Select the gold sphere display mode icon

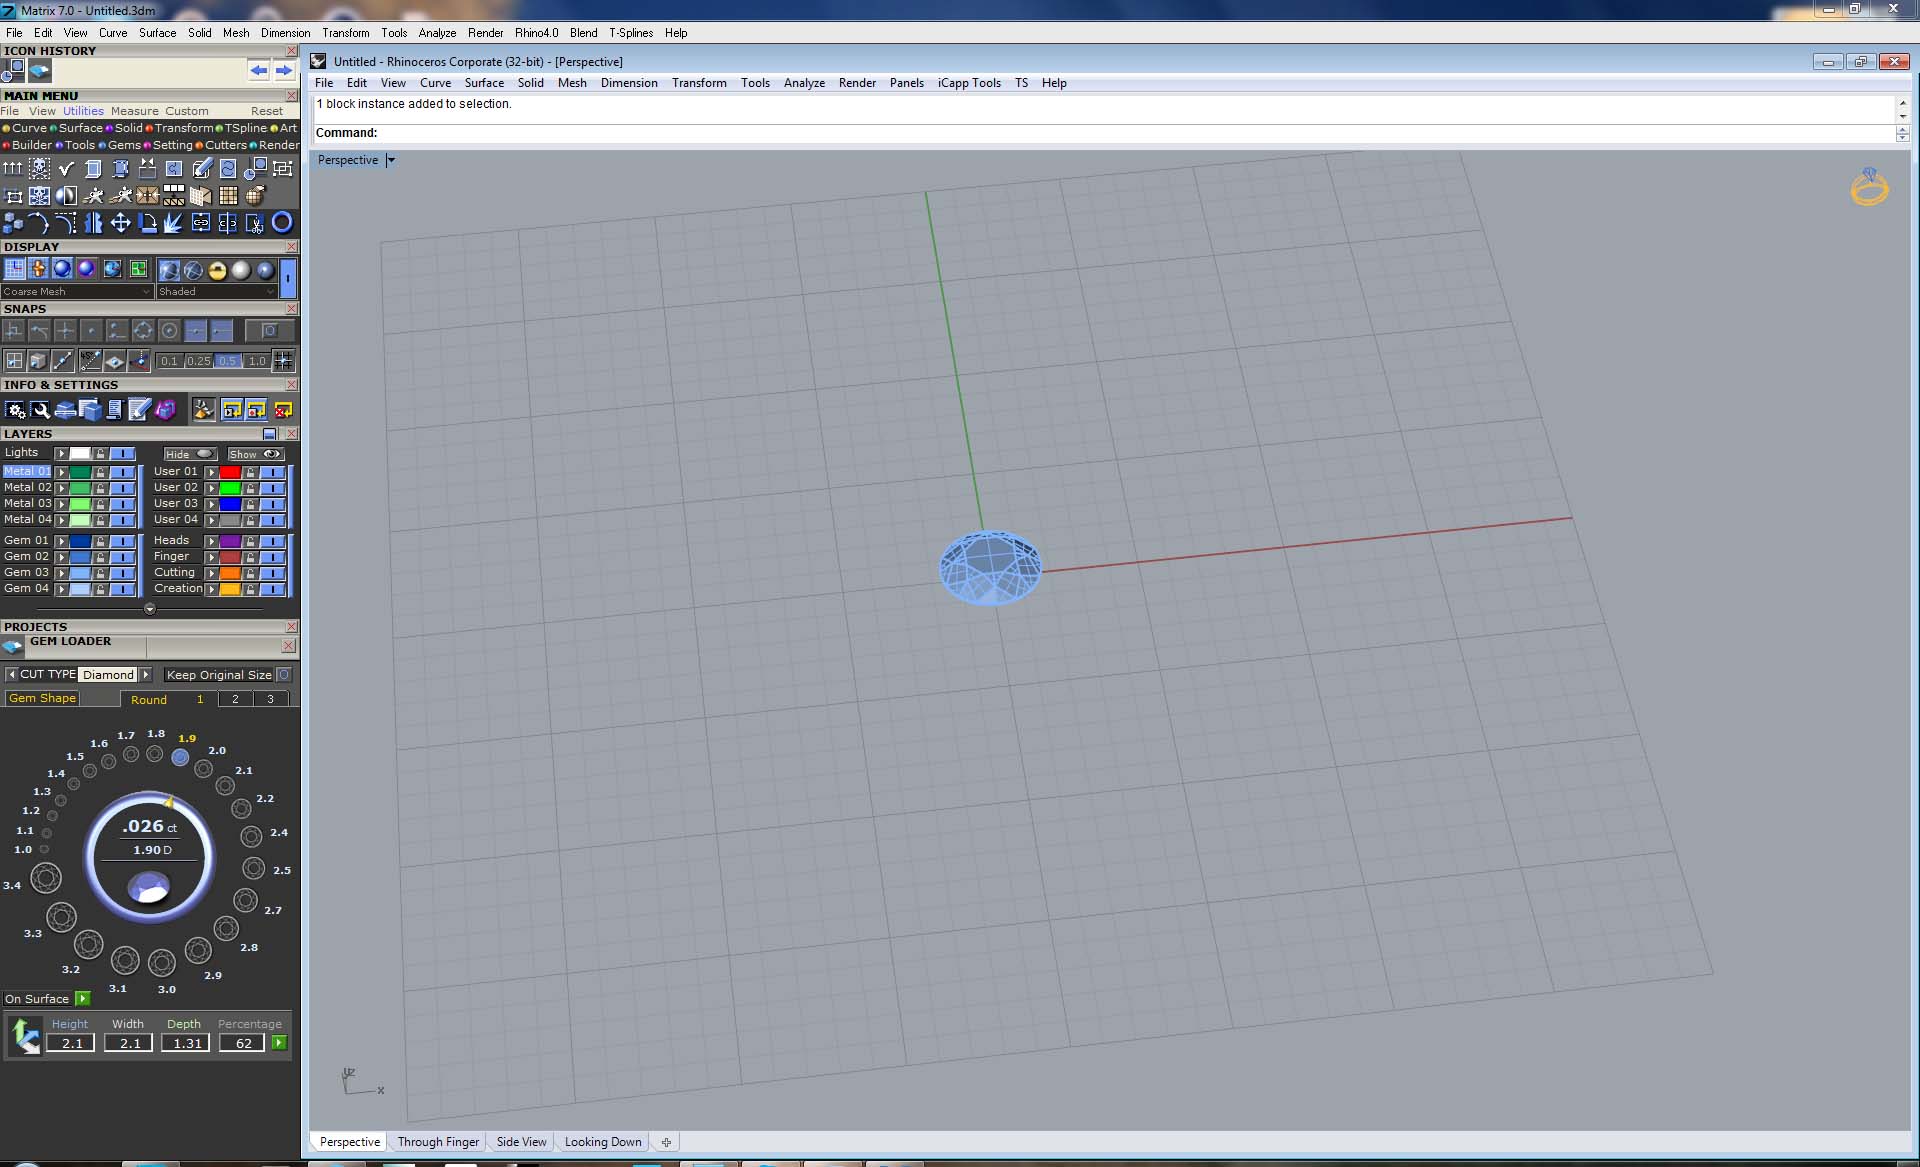[217, 269]
